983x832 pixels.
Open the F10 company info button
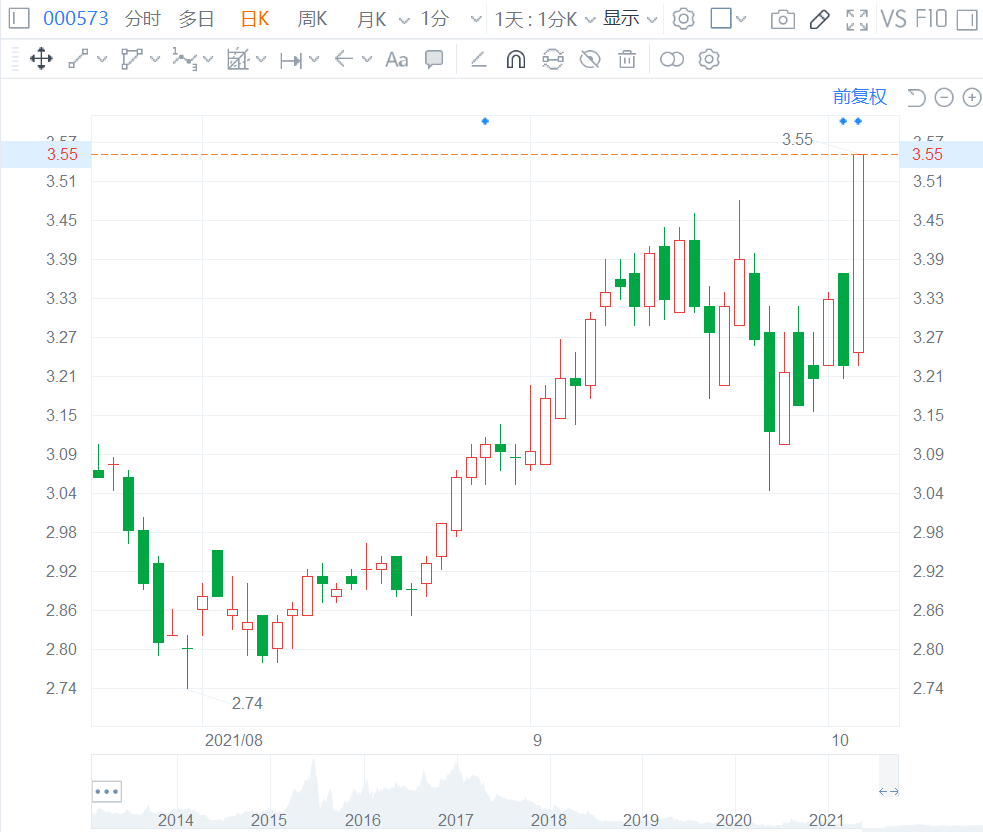click(930, 19)
